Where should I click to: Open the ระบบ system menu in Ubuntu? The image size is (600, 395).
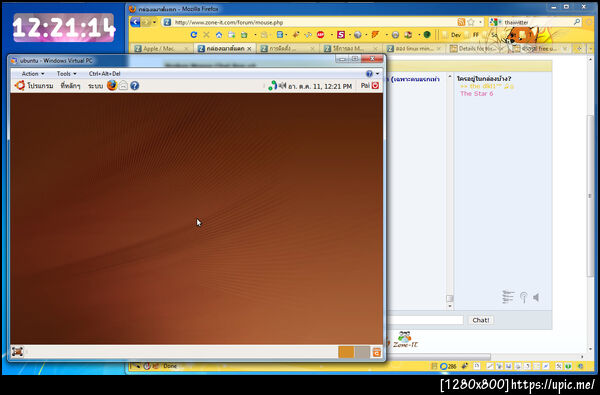tap(95, 86)
